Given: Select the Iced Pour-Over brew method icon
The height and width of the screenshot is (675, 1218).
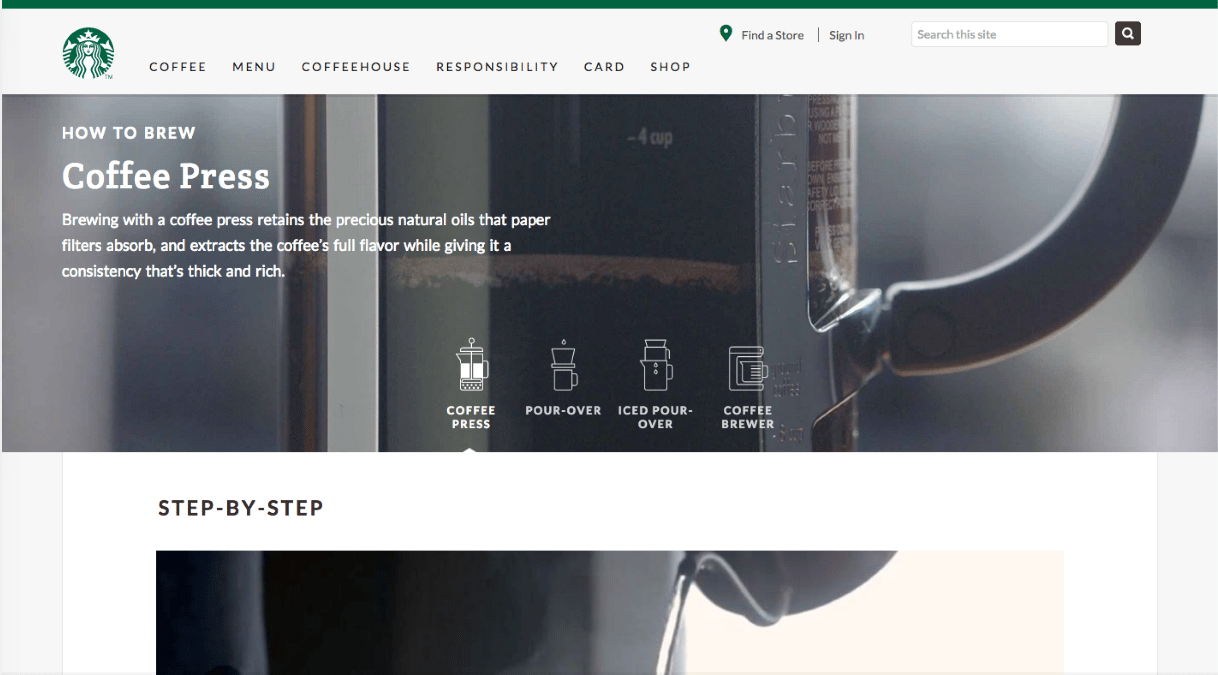Looking at the screenshot, I should click(655, 364).
